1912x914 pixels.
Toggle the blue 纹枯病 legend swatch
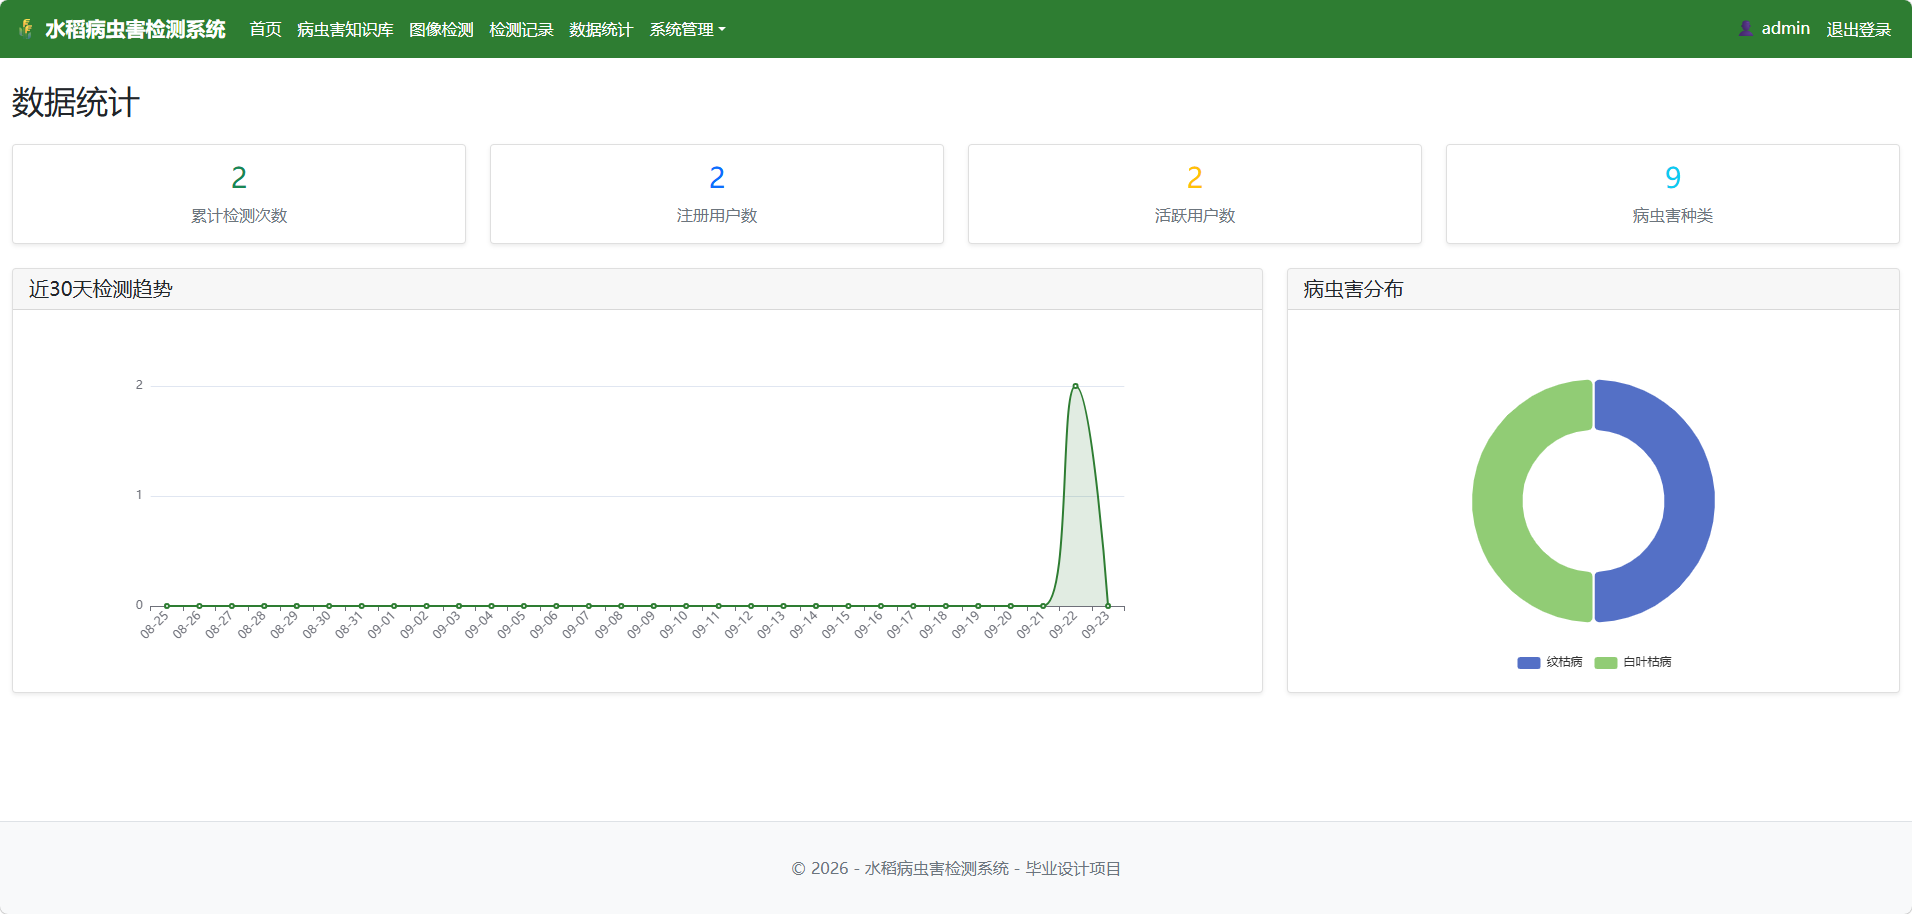point(1528,662)
